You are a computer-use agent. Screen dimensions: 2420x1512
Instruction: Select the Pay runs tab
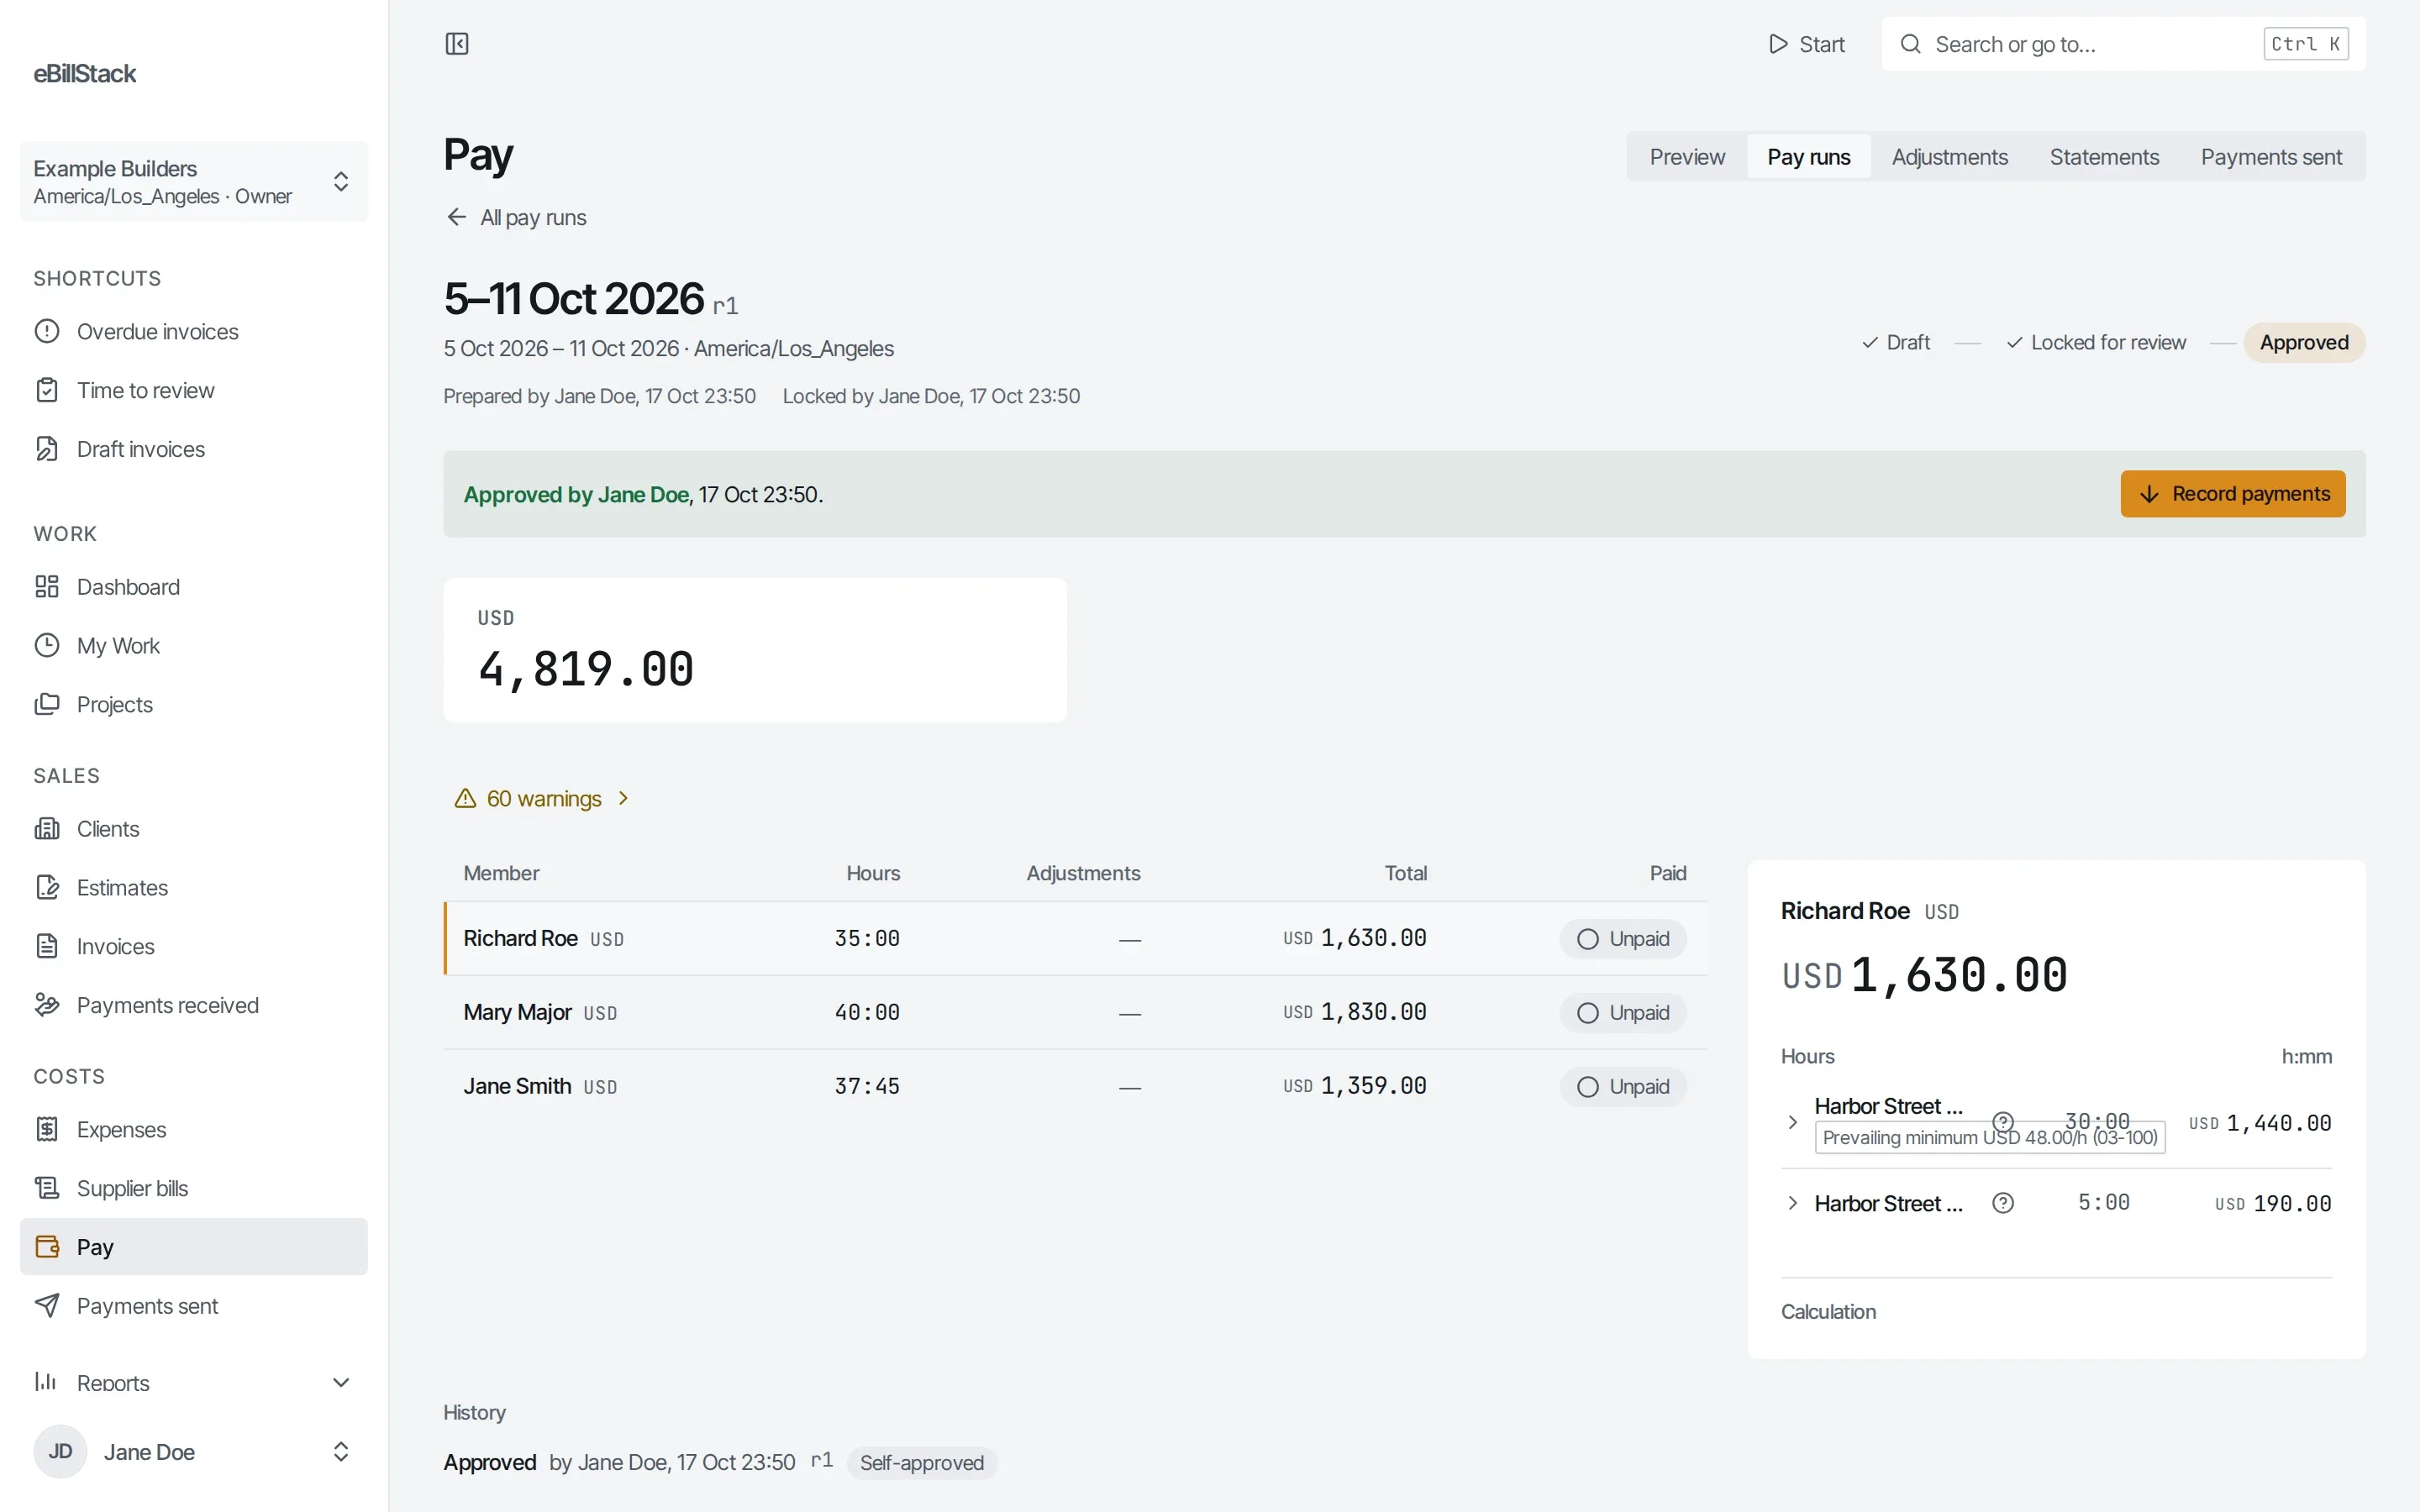[1808, 157]
